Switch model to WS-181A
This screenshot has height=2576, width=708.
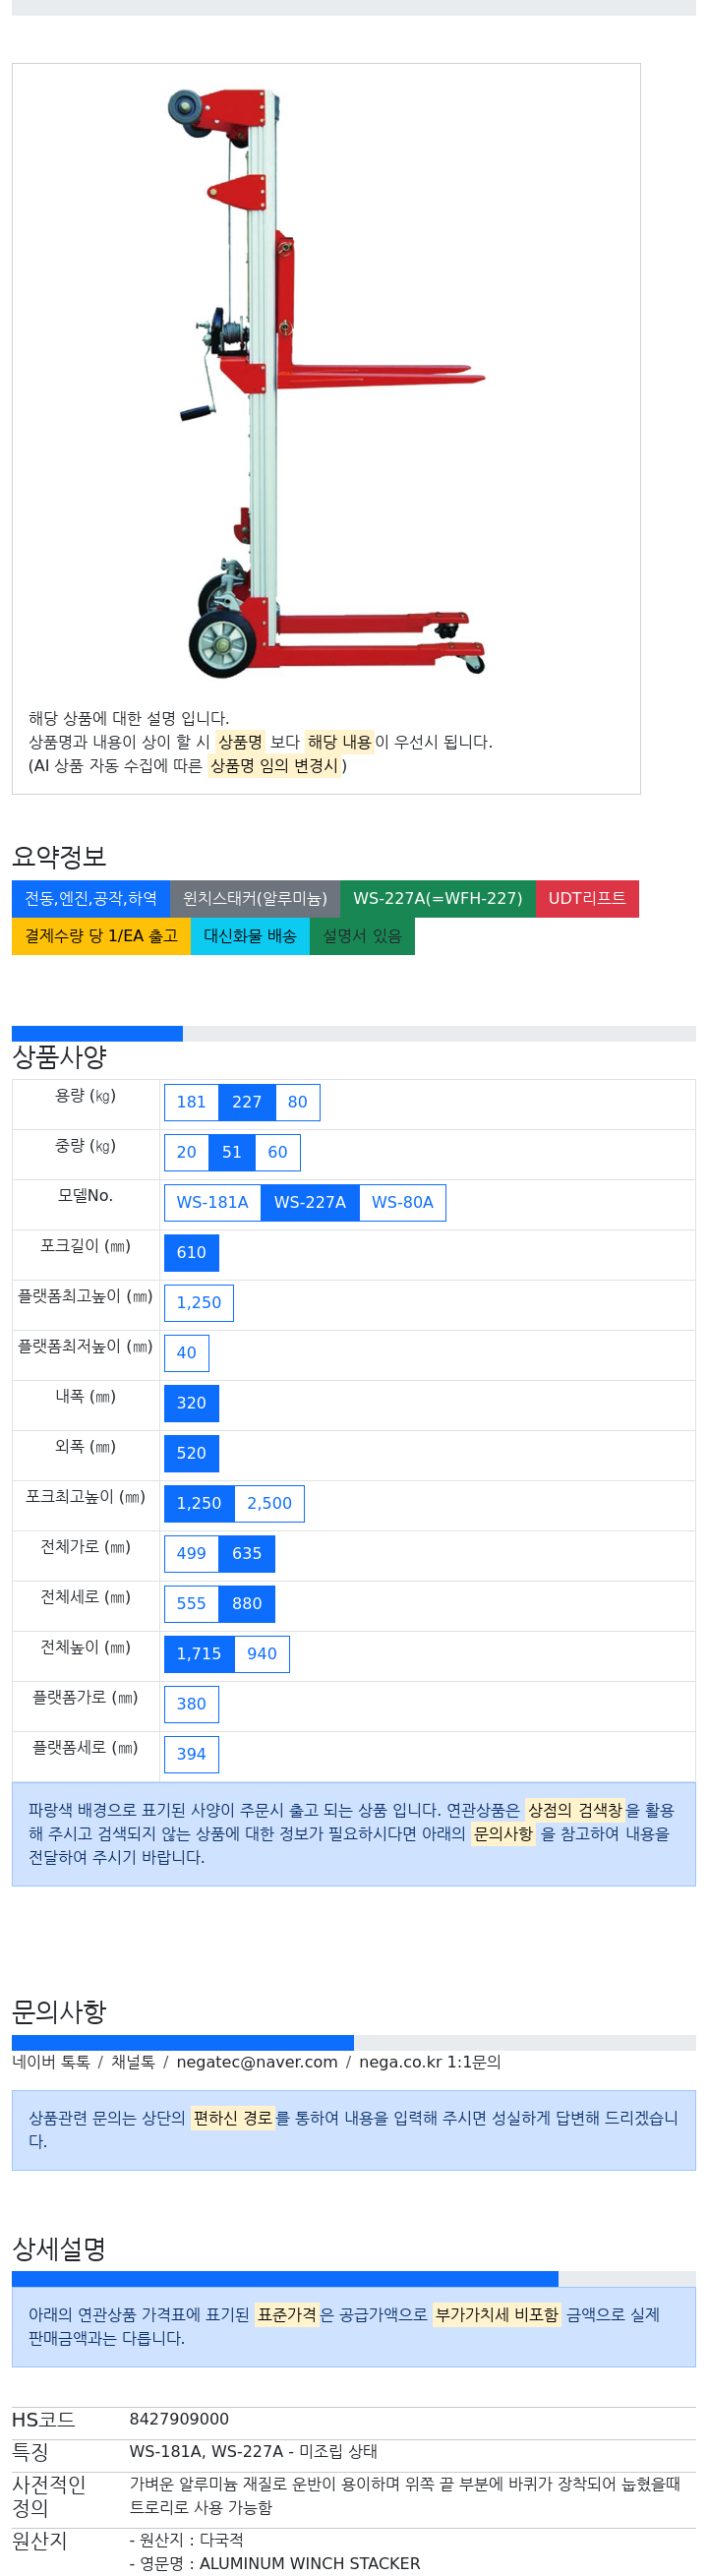coord(212,1202)
